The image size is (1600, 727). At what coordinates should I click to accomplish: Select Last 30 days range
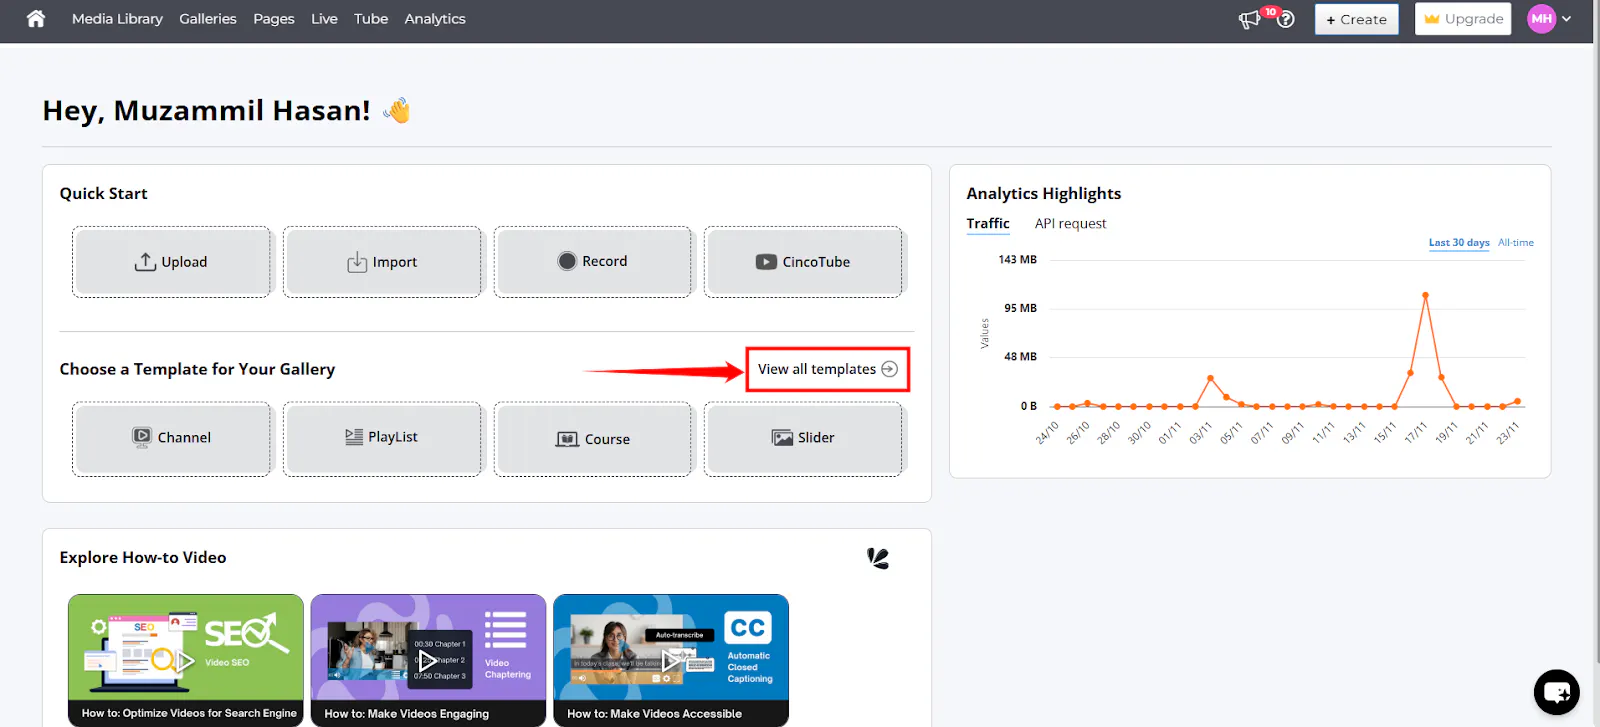(x=1459, y=243)
